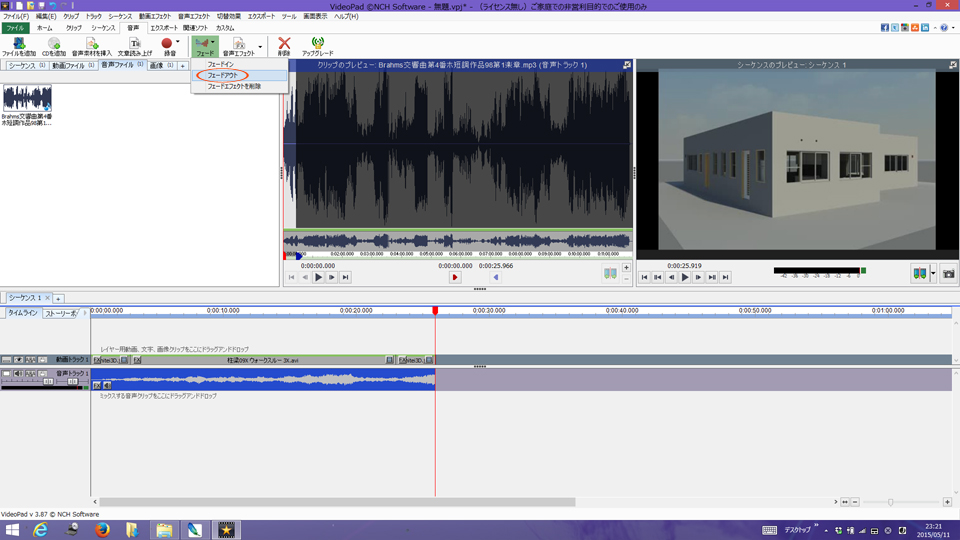This screenshot has height=540, width=960.
Task: Set the blue end-point marker in clip preview
Action: pos(496,277)
